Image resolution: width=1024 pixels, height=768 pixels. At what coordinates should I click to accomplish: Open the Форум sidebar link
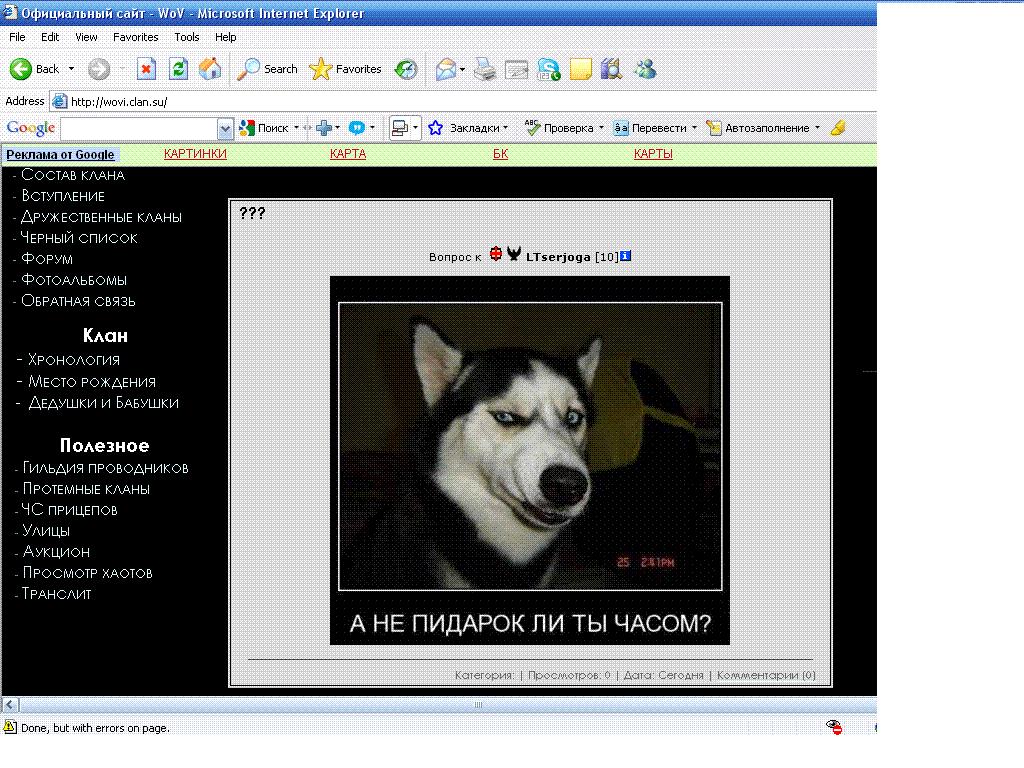47,259
